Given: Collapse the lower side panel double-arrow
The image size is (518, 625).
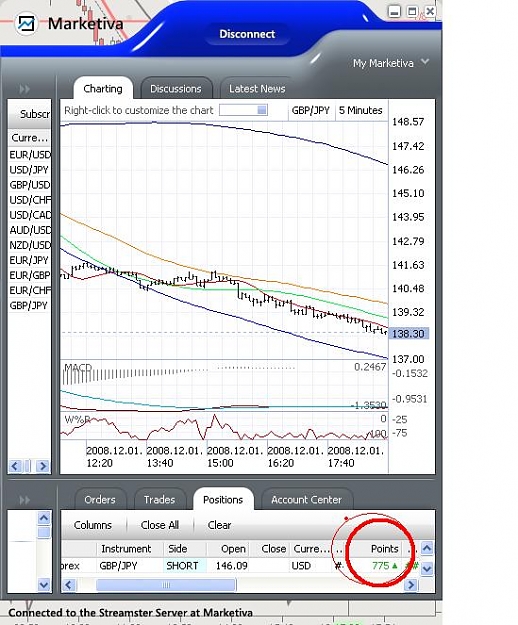Looking at the screenshot, I should coord(24,500).
